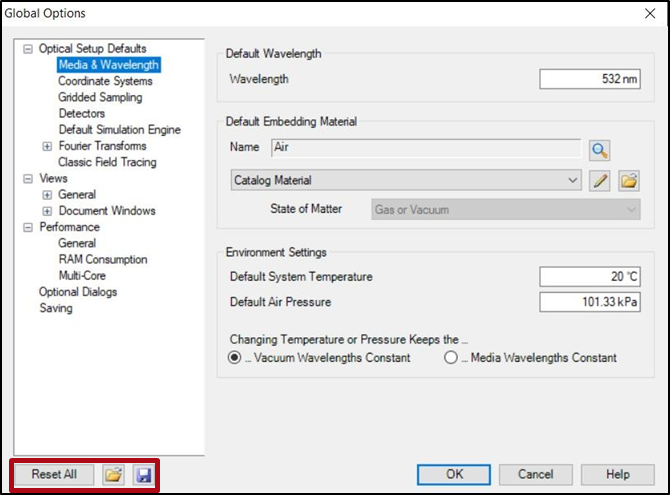Image resolution: width=670 pixels, height=495 pixels.
Task: Select Vacuum Wavelengths Constant radio option
Action: coord(235,358)
